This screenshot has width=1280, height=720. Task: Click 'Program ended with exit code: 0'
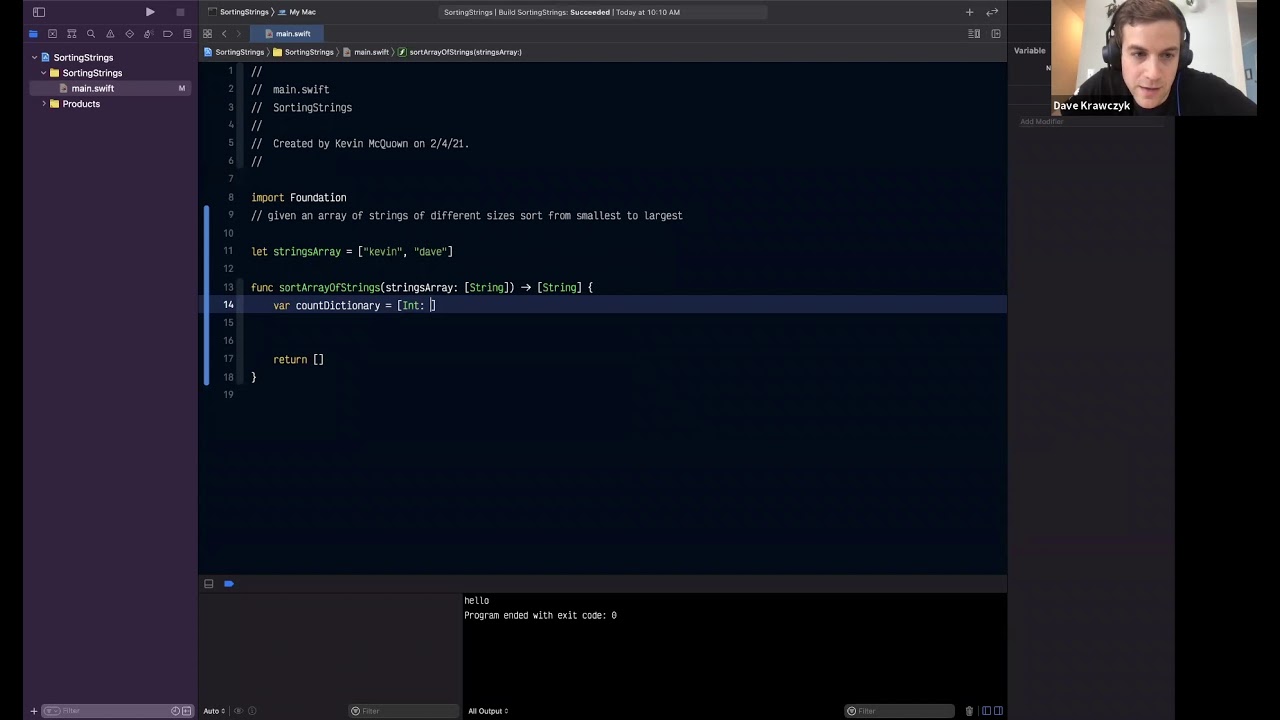click(x=540, y=616)
